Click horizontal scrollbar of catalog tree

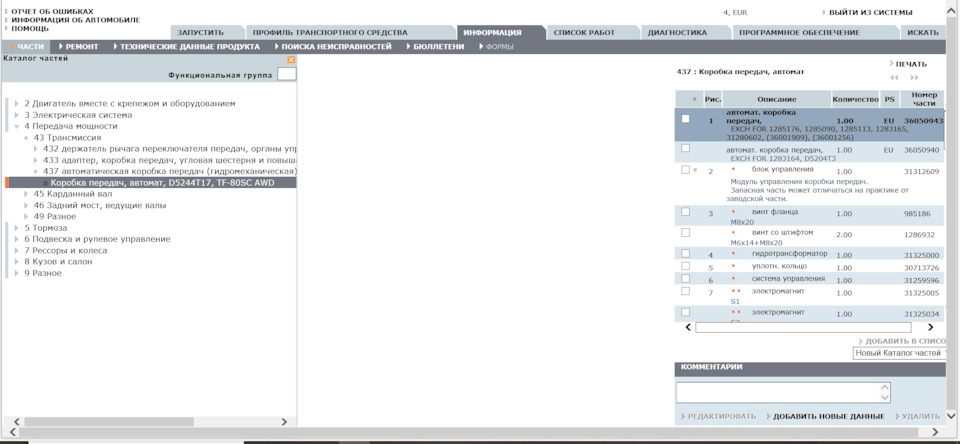point(109,422)
